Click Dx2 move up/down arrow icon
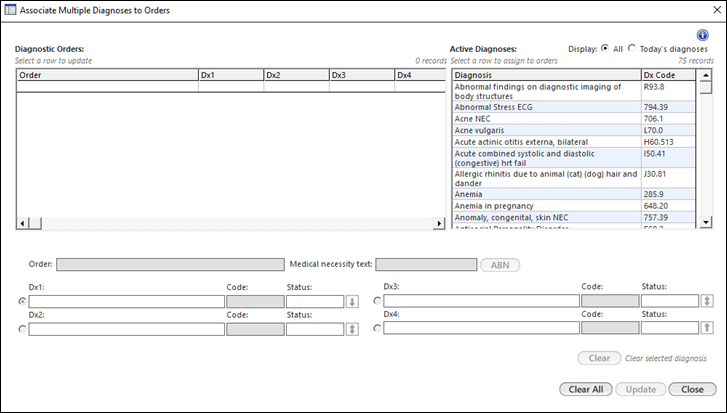 352,330
